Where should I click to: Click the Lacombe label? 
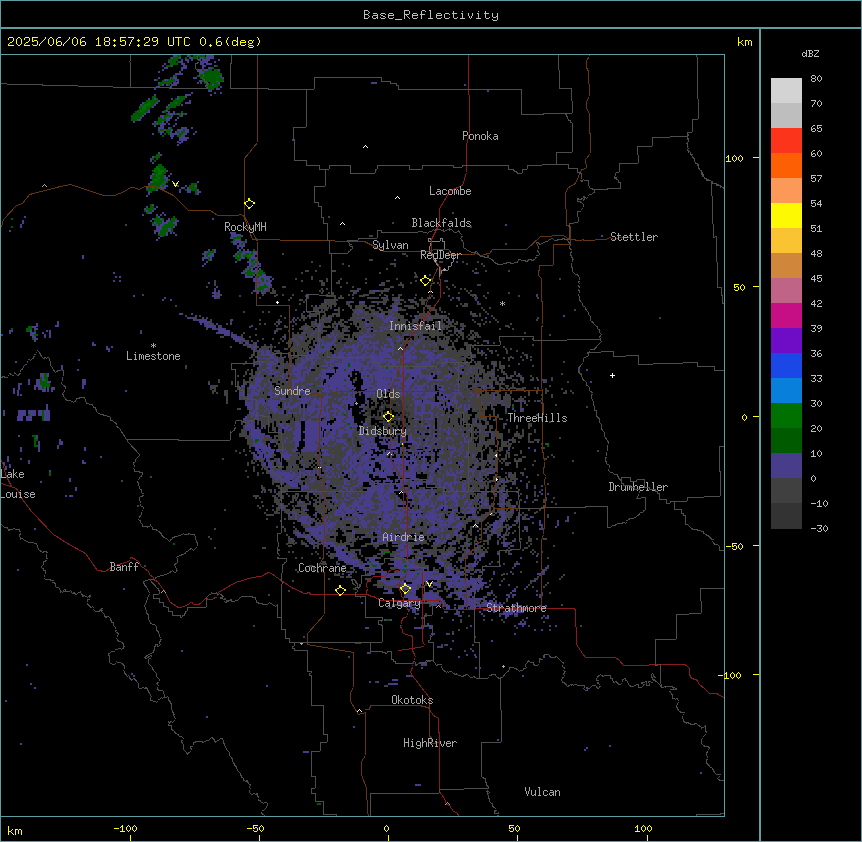pyautogui.click(x=450, y=191)
